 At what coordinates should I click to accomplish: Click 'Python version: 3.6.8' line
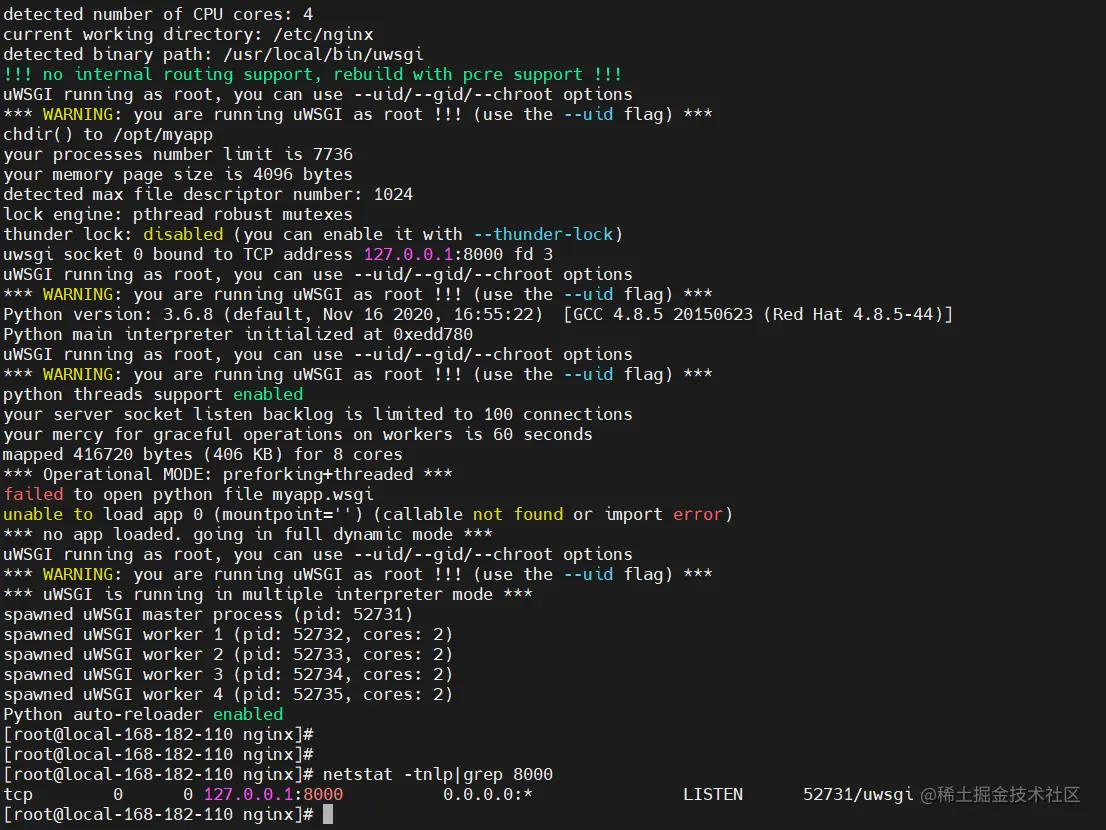pyautogui.click(x=478, y=315)
